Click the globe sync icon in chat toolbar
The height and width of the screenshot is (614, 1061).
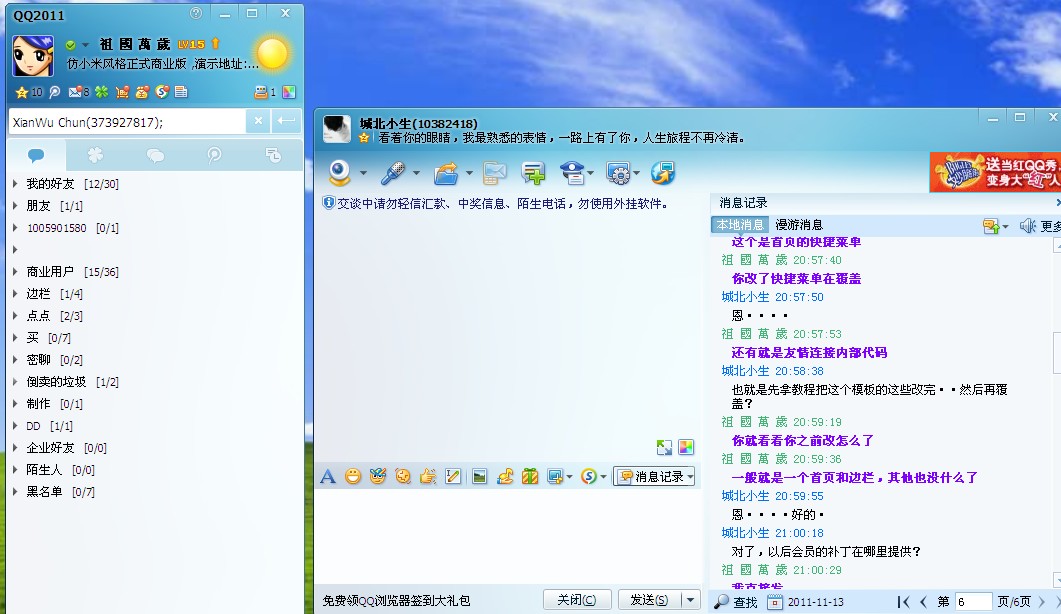pos(662,173)
